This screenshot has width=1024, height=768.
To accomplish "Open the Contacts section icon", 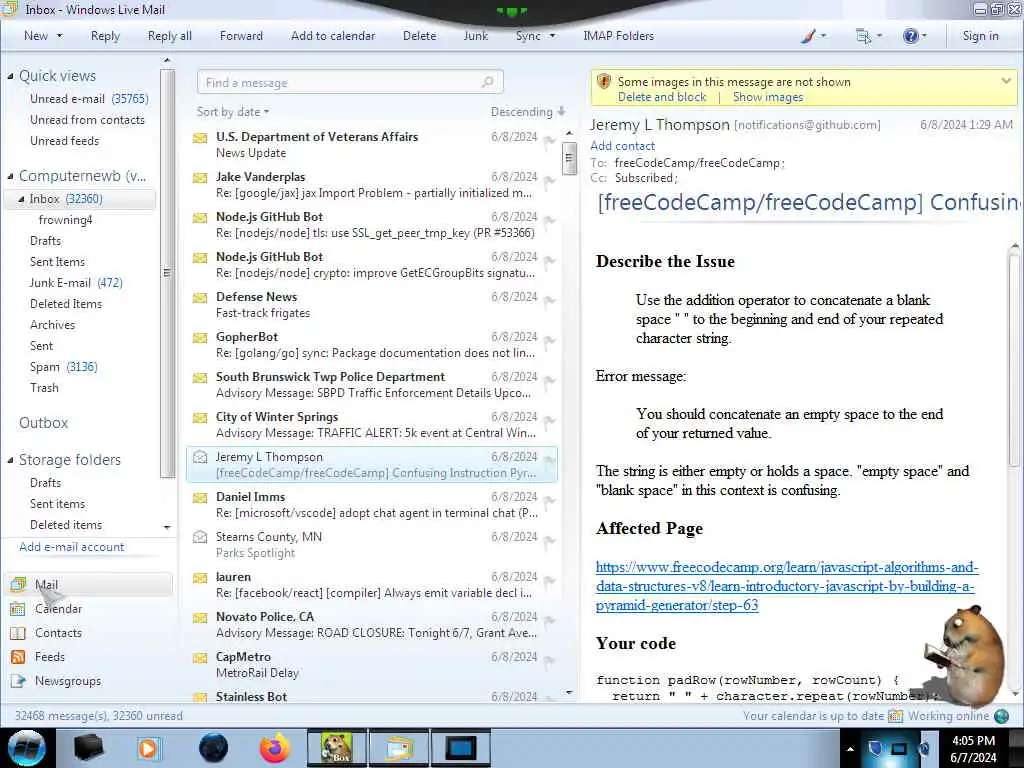I will (x=18, y=633).
